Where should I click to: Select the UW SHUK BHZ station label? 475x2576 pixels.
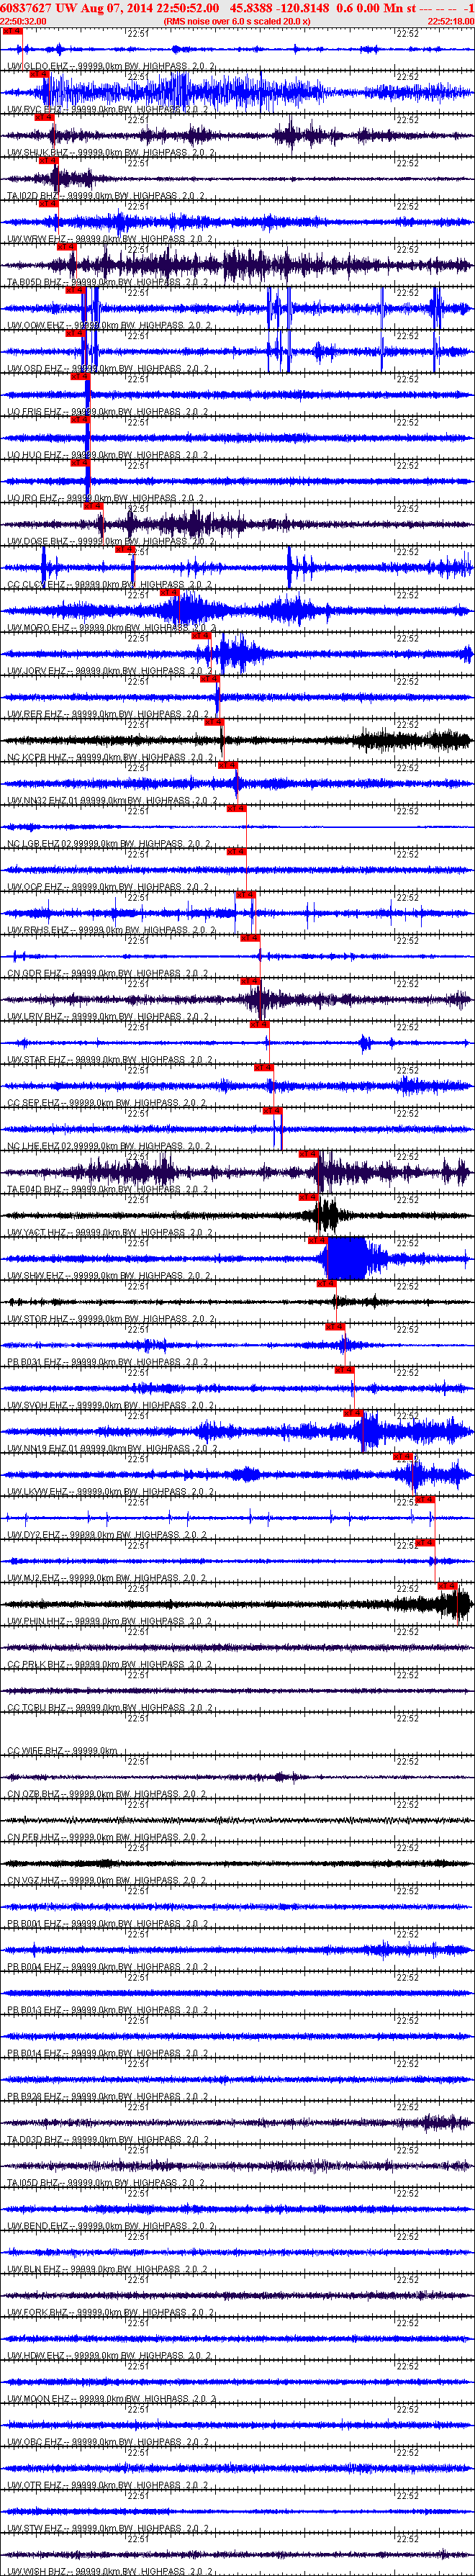tap(107, 153)
